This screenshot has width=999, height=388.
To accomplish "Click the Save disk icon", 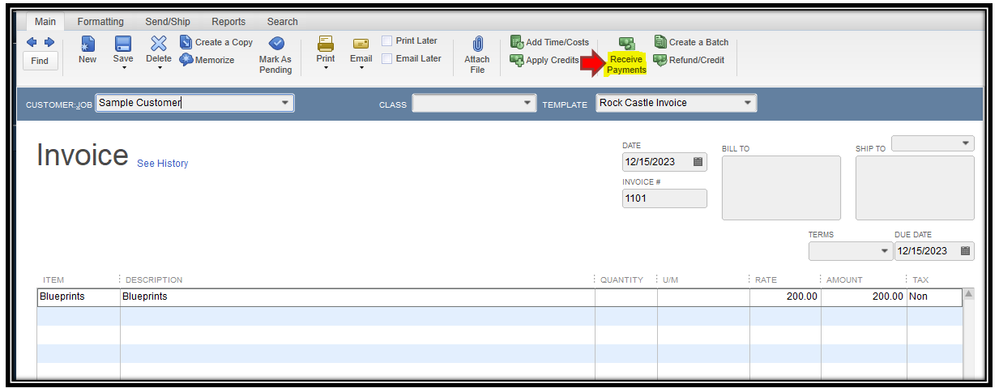I will click(x=123, y=44).
